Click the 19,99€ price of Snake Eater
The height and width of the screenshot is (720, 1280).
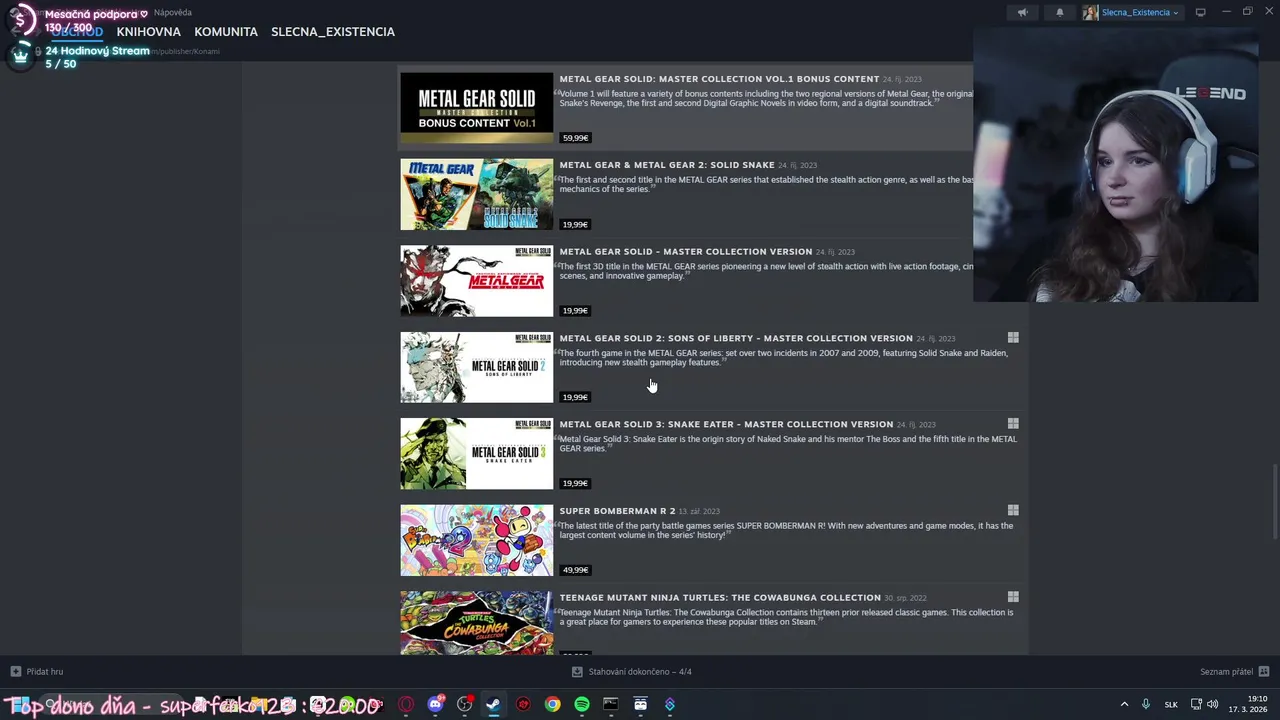tap(575, 483)
